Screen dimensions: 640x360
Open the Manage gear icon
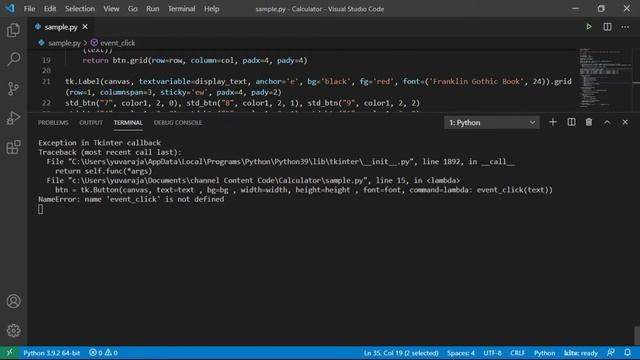click(13, 331)
